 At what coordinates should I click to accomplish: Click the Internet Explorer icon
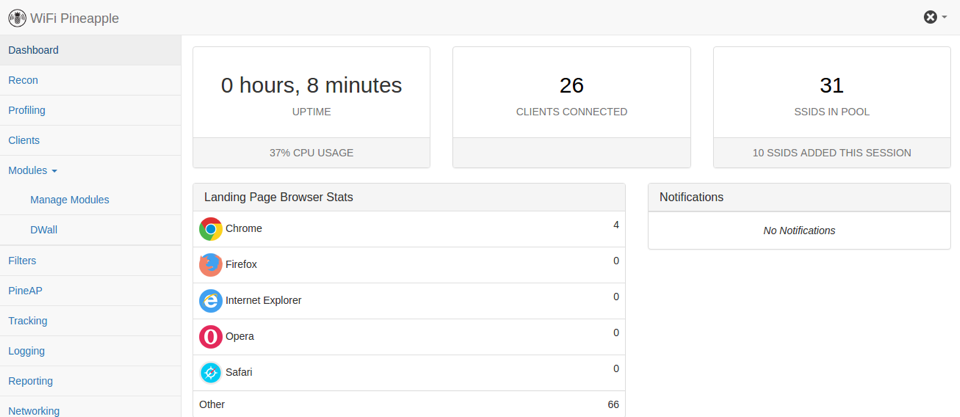(x=211, y=301)
